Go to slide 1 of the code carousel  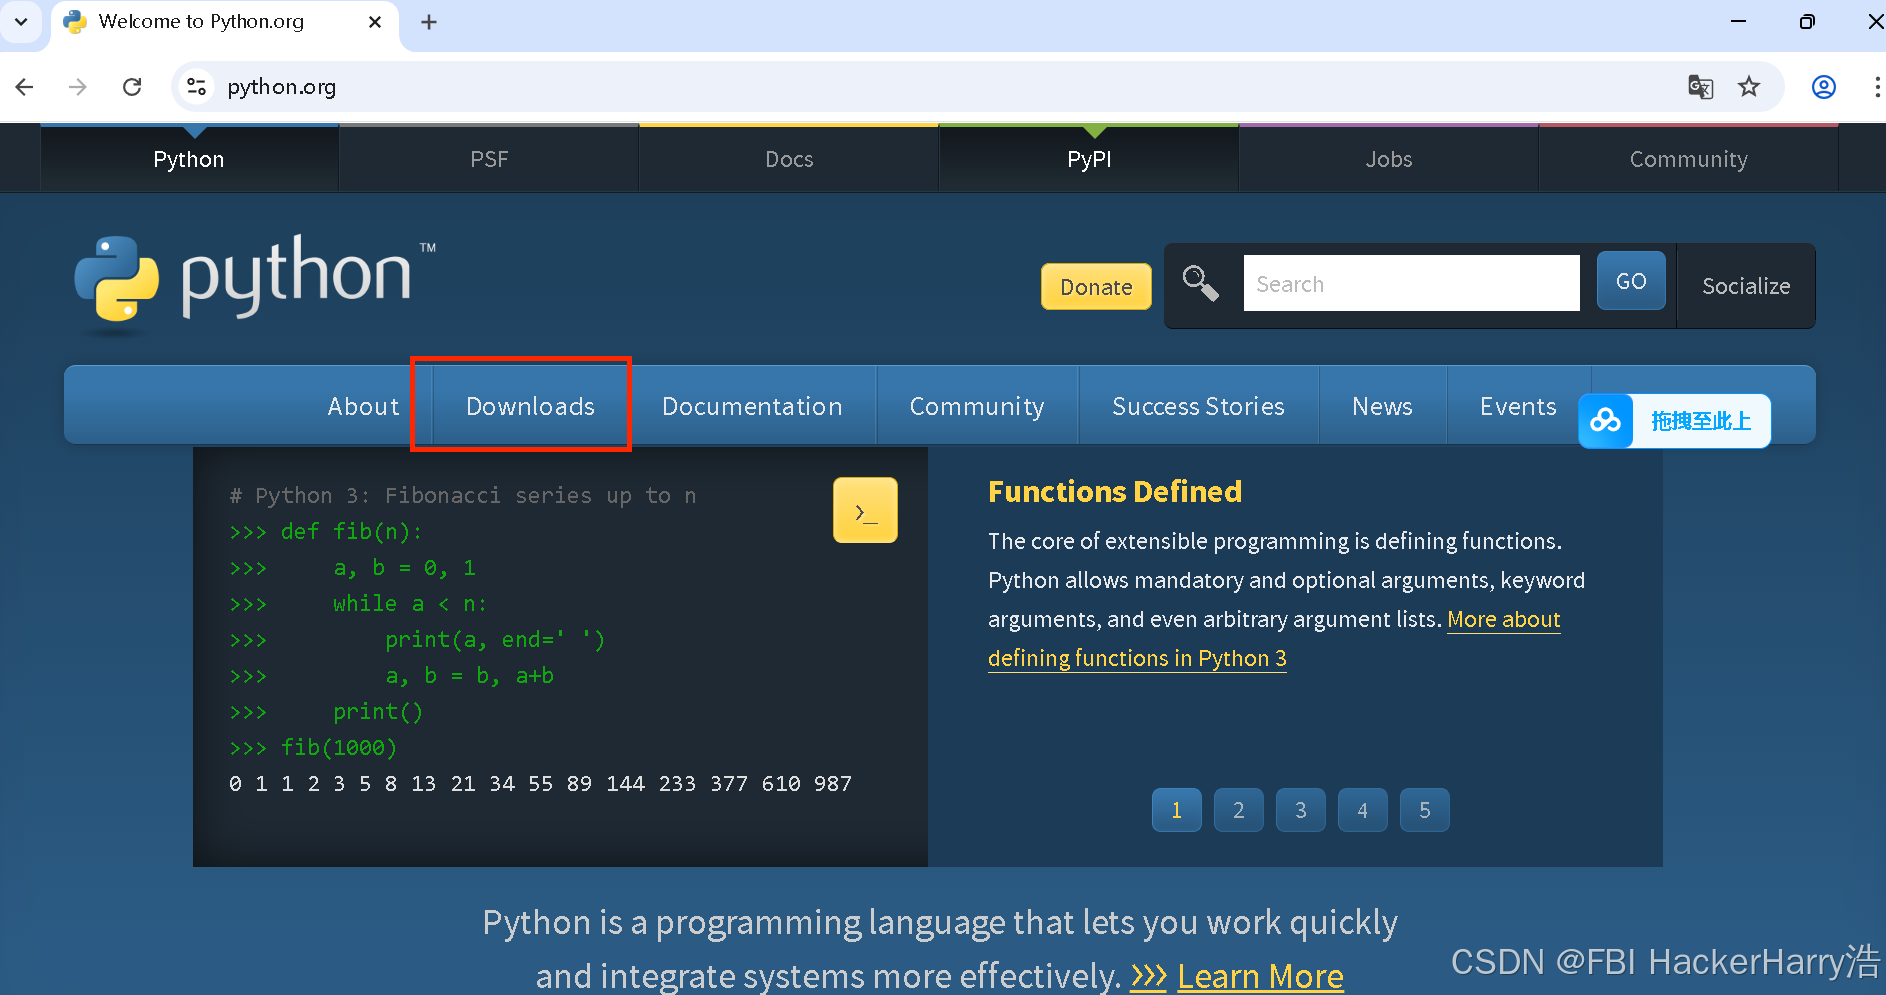tap(1177, 810)
